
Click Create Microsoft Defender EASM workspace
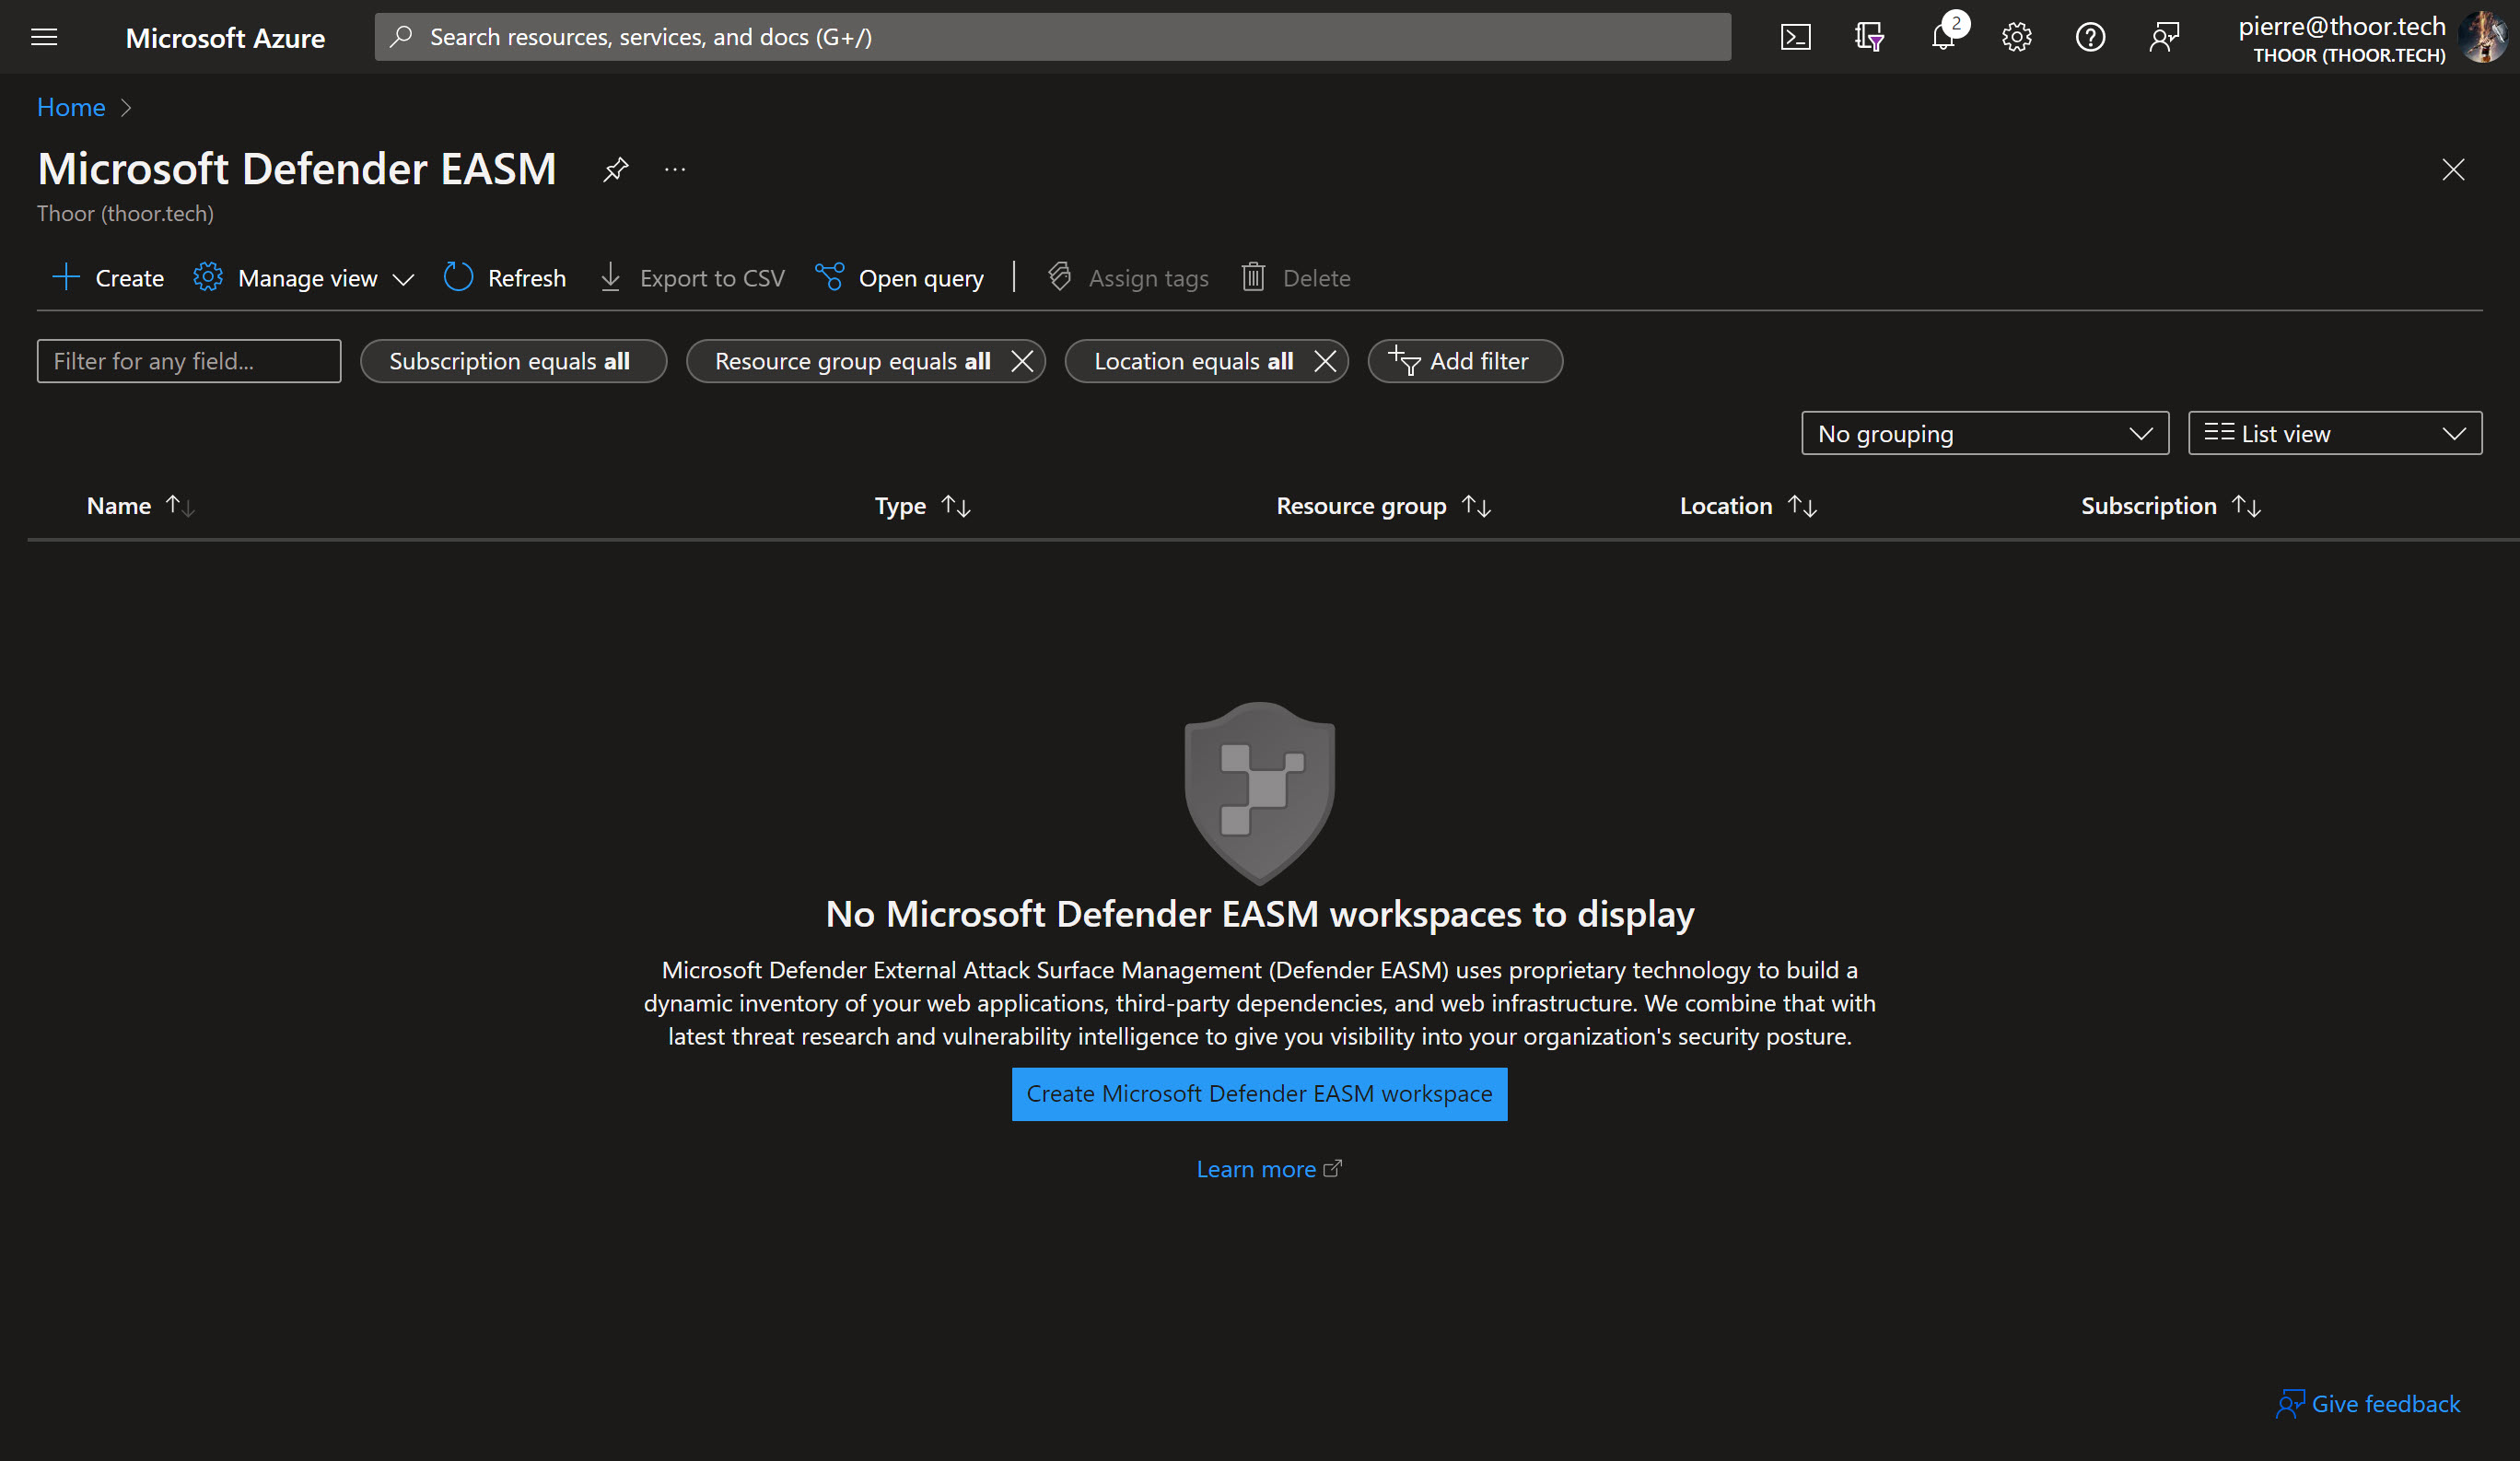[x=1259, y=1094]
